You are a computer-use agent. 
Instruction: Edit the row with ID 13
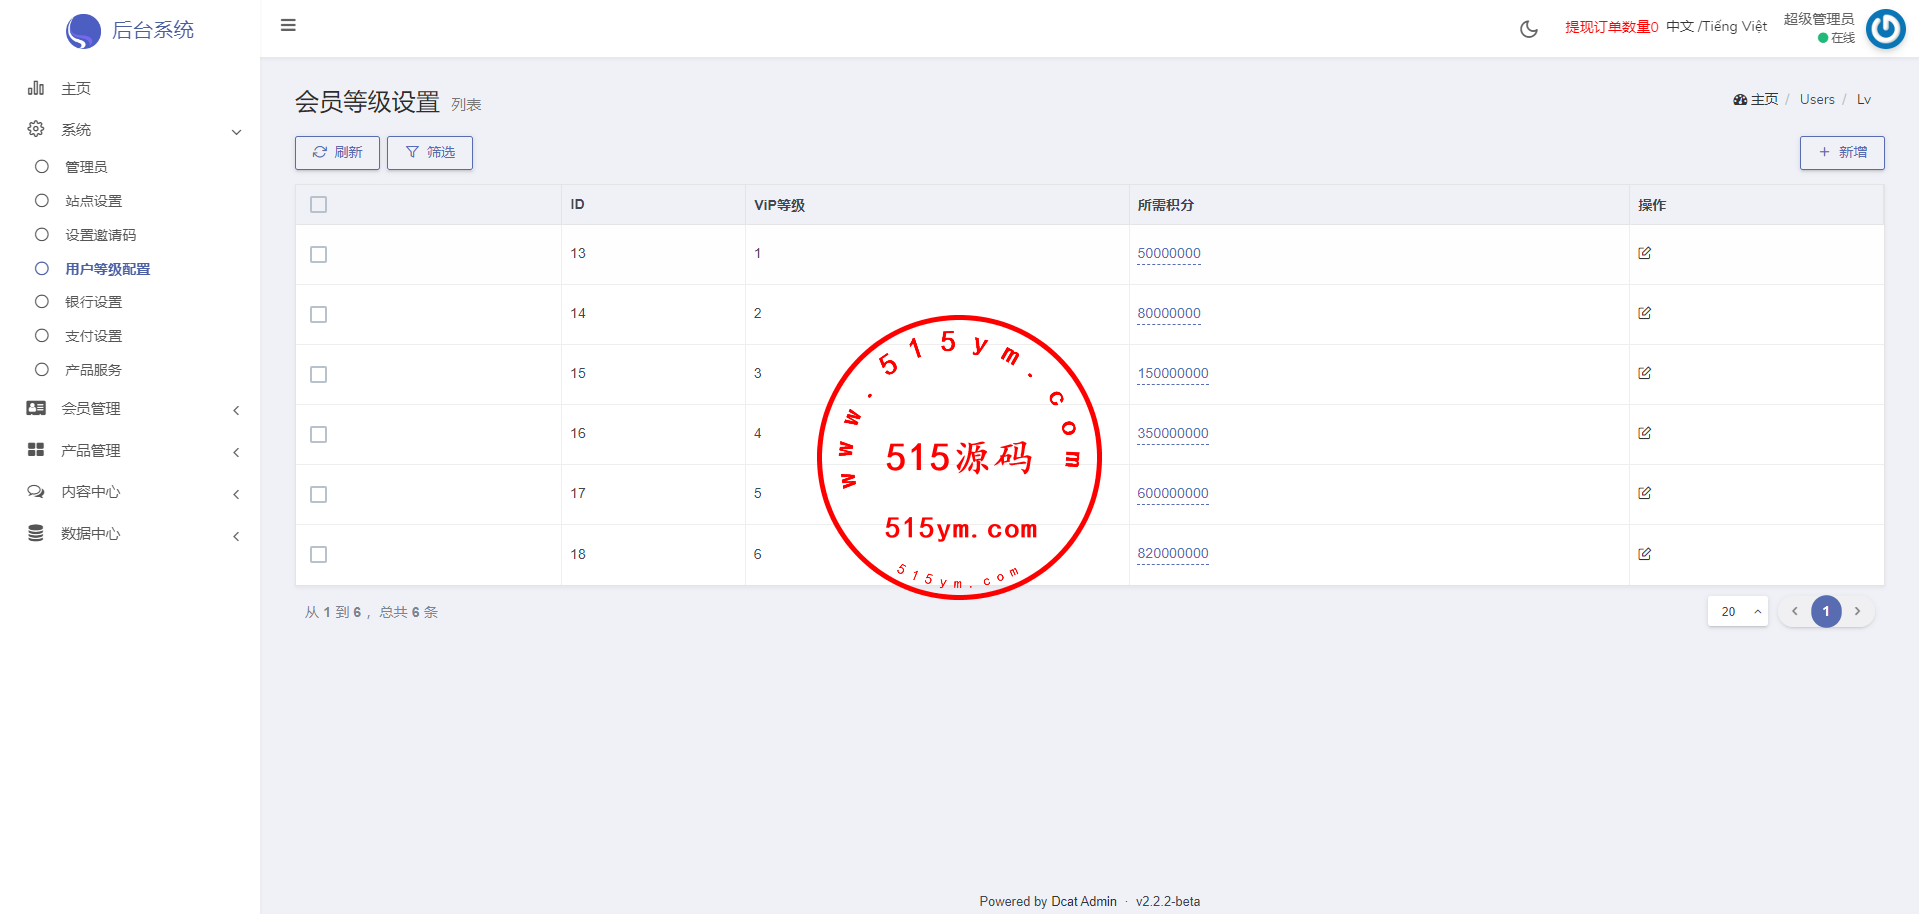point(1644,253)
